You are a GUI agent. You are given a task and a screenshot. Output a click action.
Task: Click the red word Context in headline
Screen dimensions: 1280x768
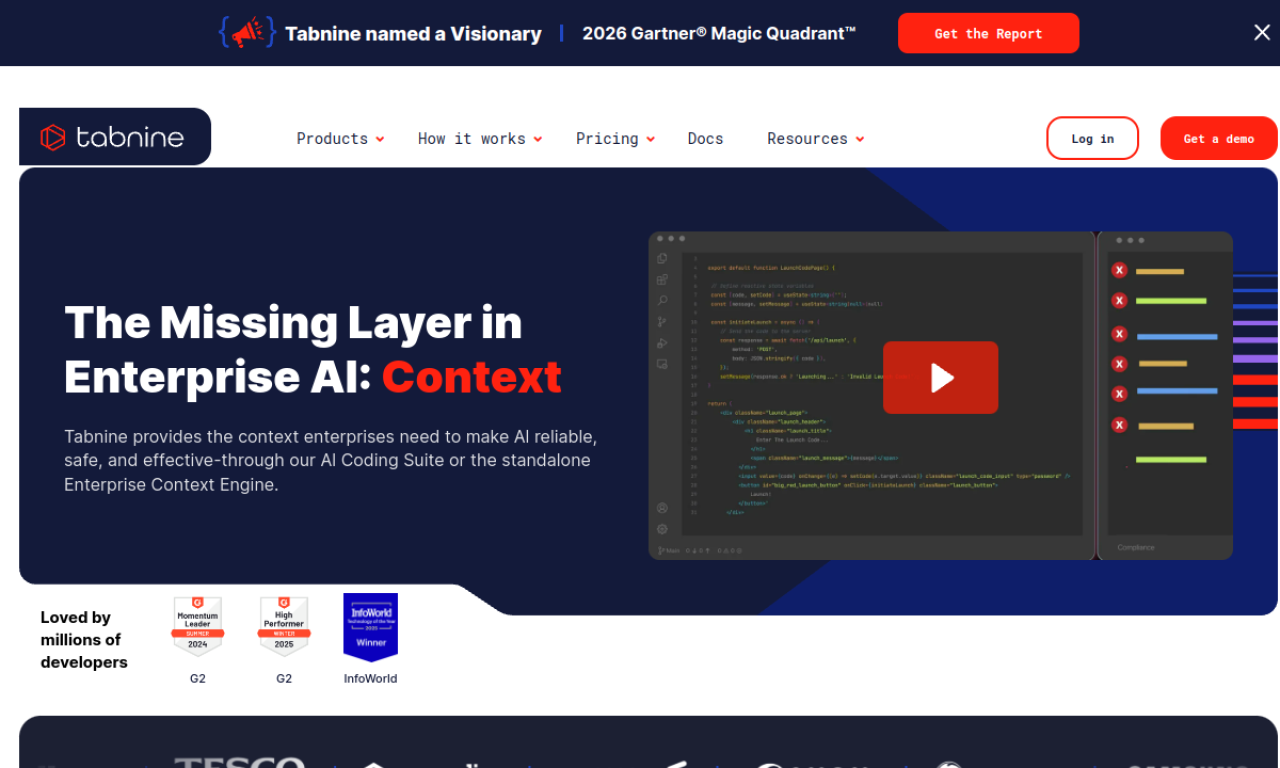coord(472,377)
